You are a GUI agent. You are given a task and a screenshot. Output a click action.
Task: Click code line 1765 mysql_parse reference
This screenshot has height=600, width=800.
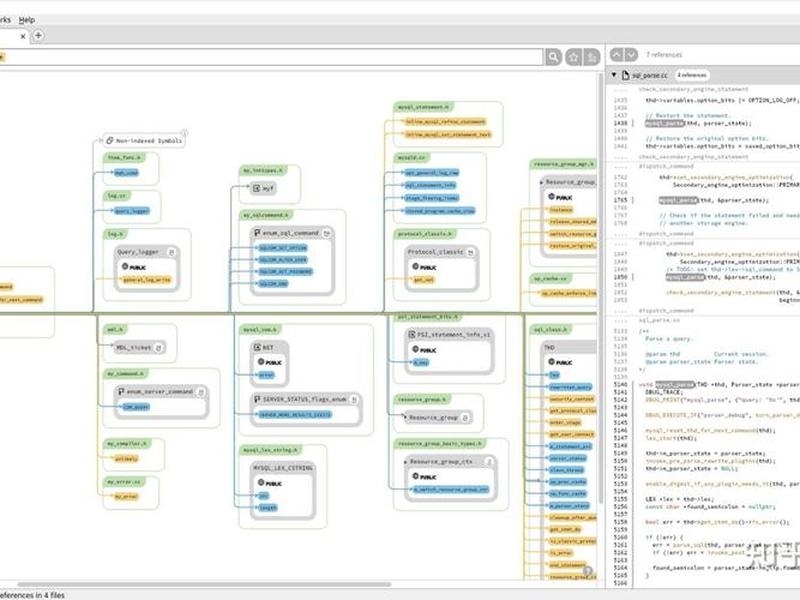(x=678, y=200)
